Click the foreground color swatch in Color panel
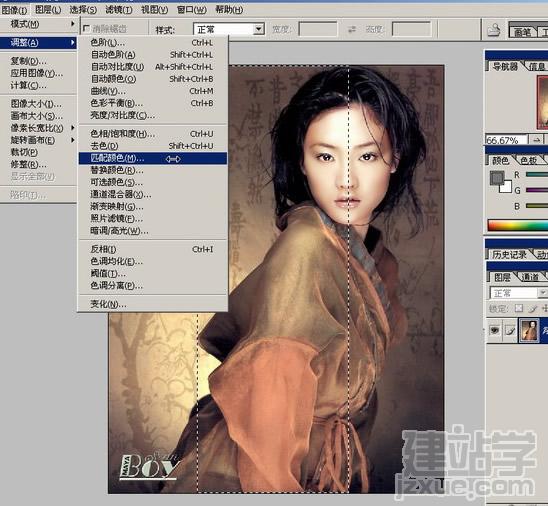The image size is (548, 506). click(496, 178)
